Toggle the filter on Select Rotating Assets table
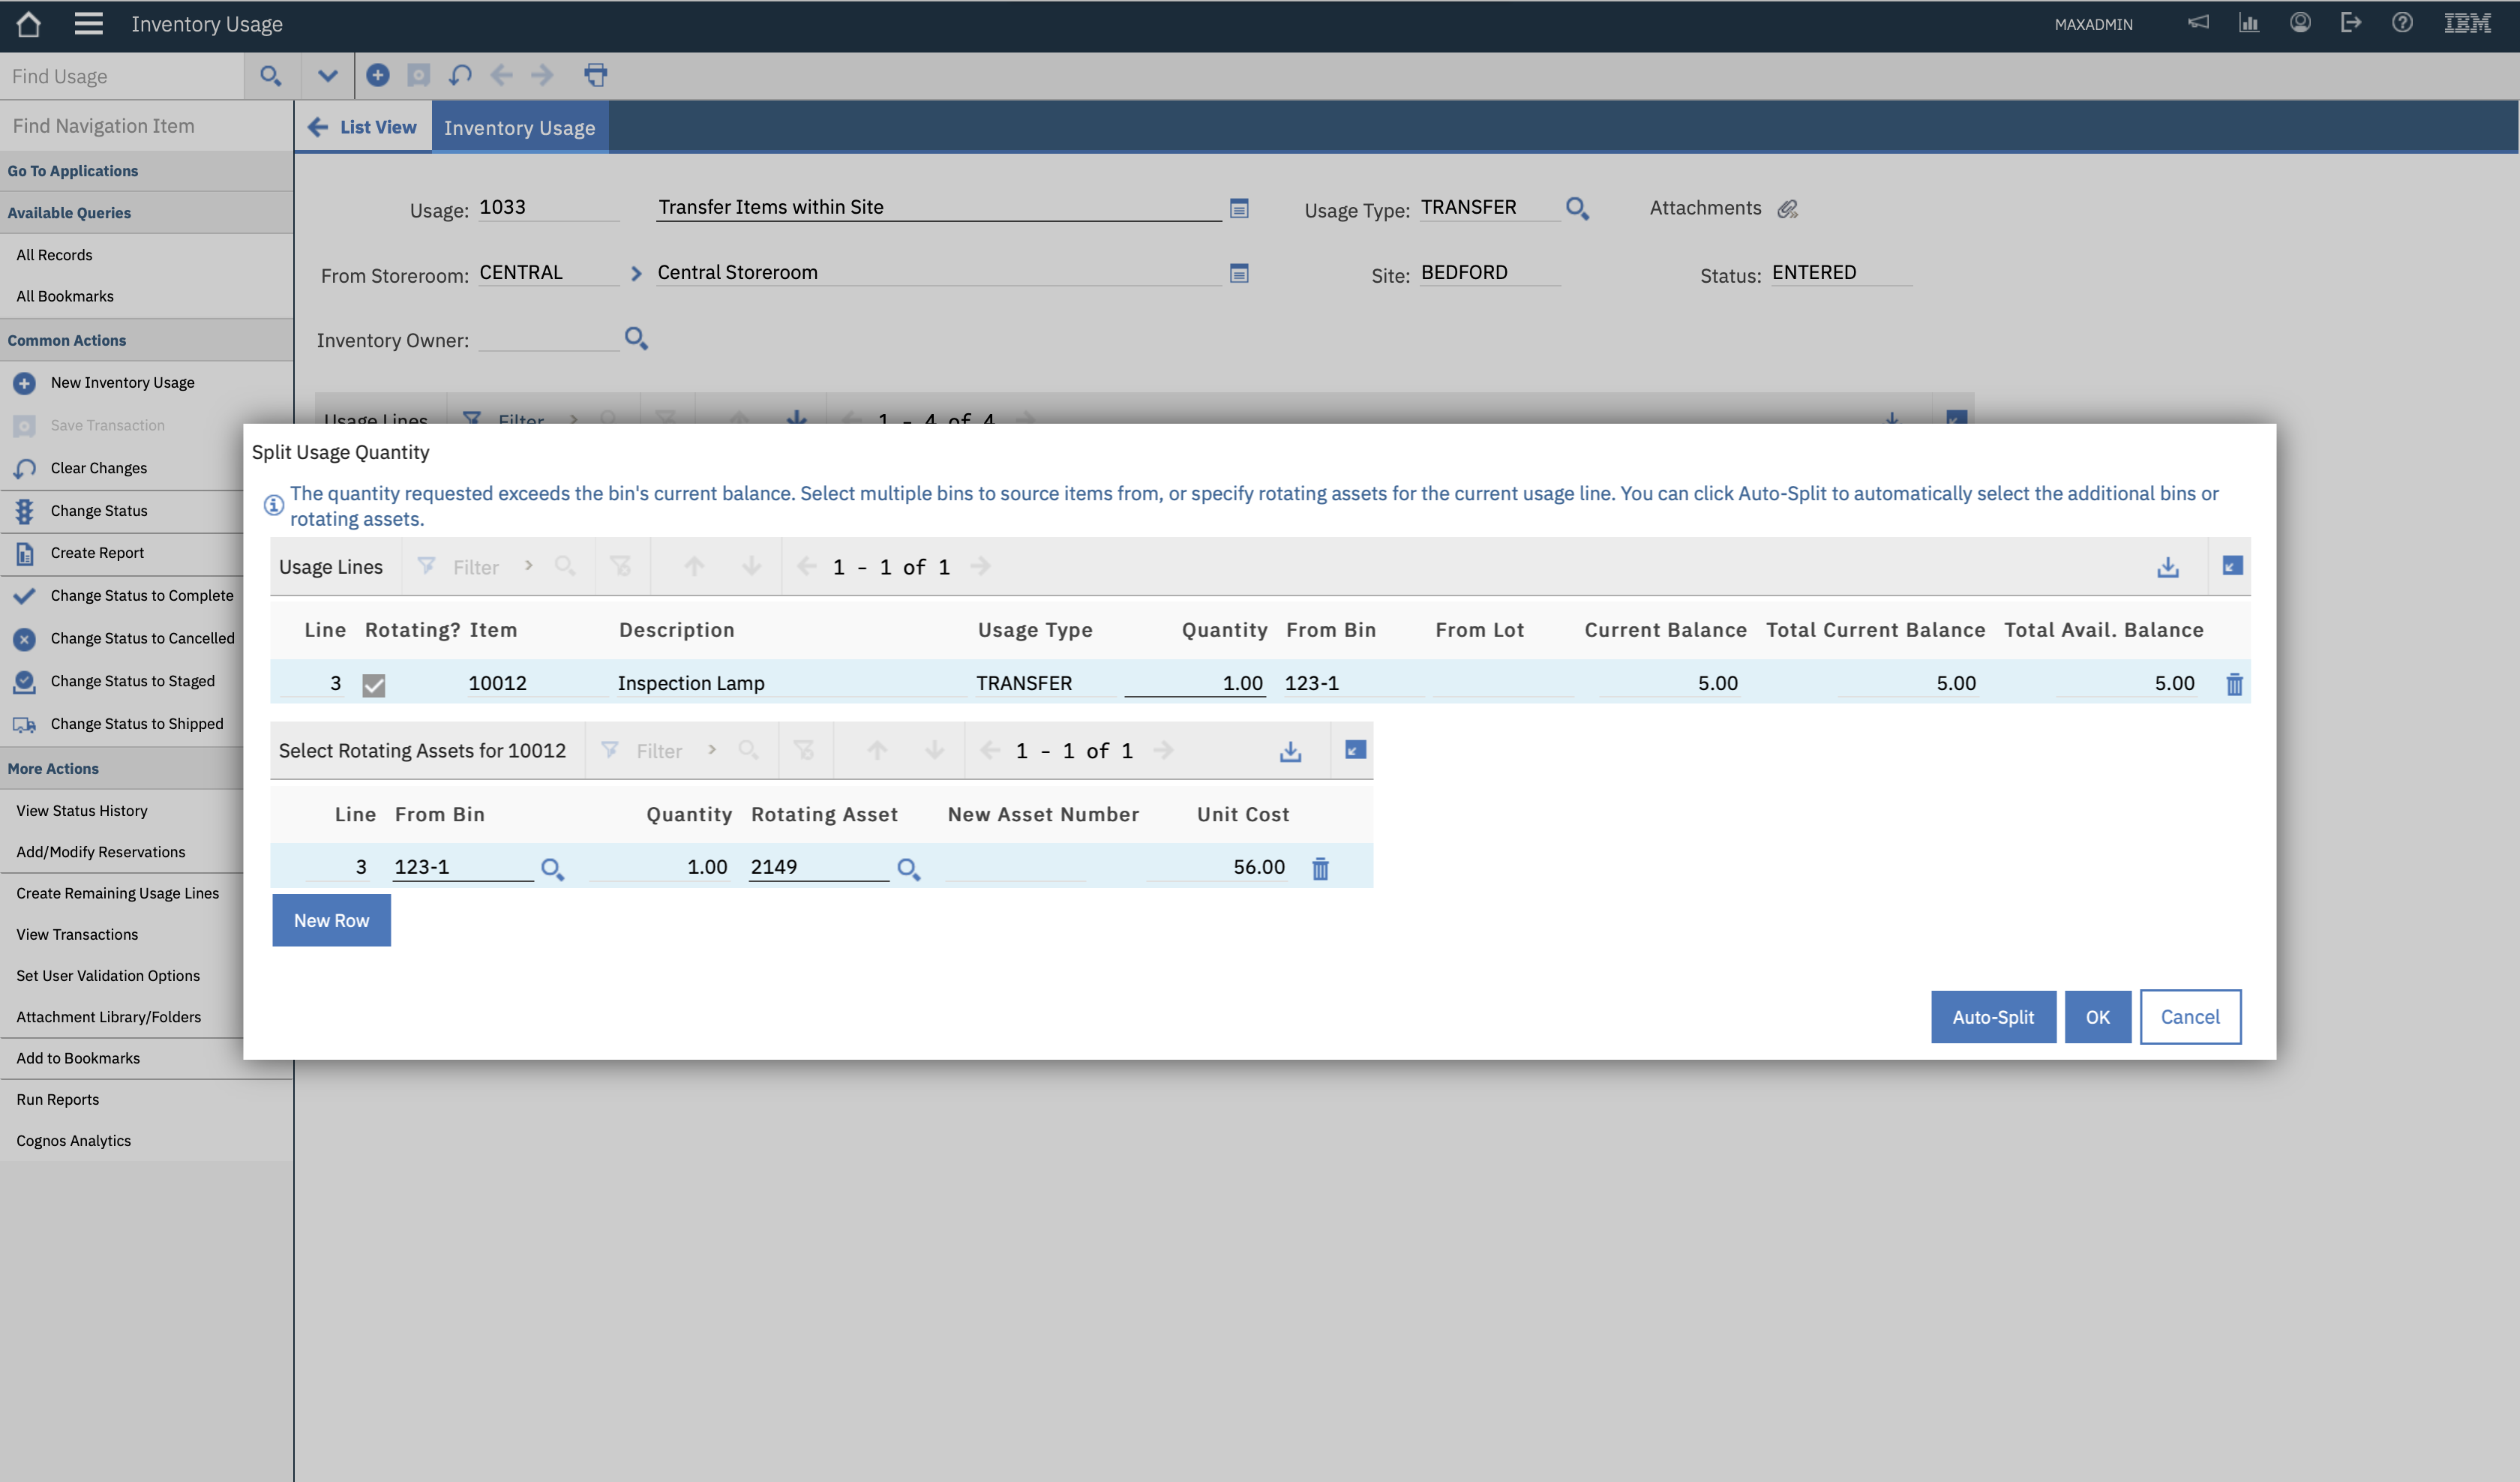The width and height of the screenshot is (2520, 1482). click(x=610, y=750)
